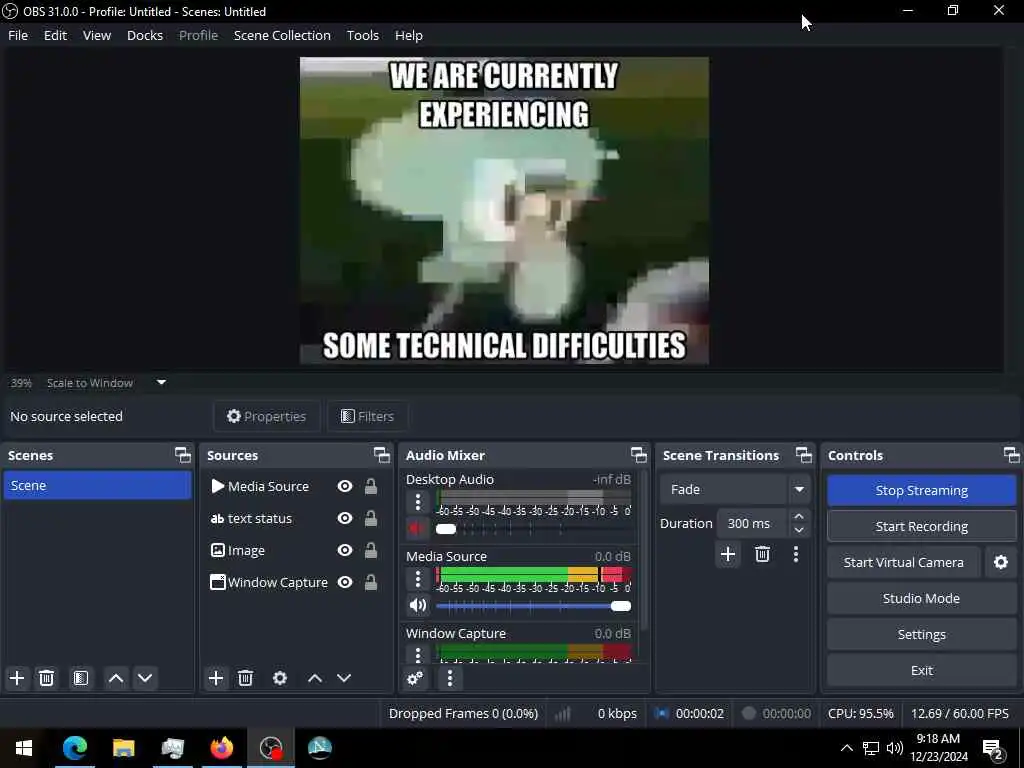Click the Exit button in Controls
This screenshot has height=768, width=1024.
coord(921,670)
